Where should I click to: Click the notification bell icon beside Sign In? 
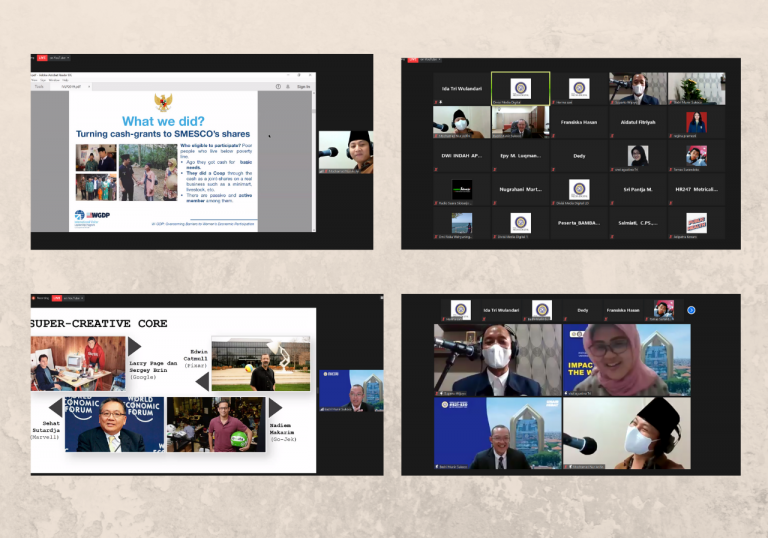point(288,86)
